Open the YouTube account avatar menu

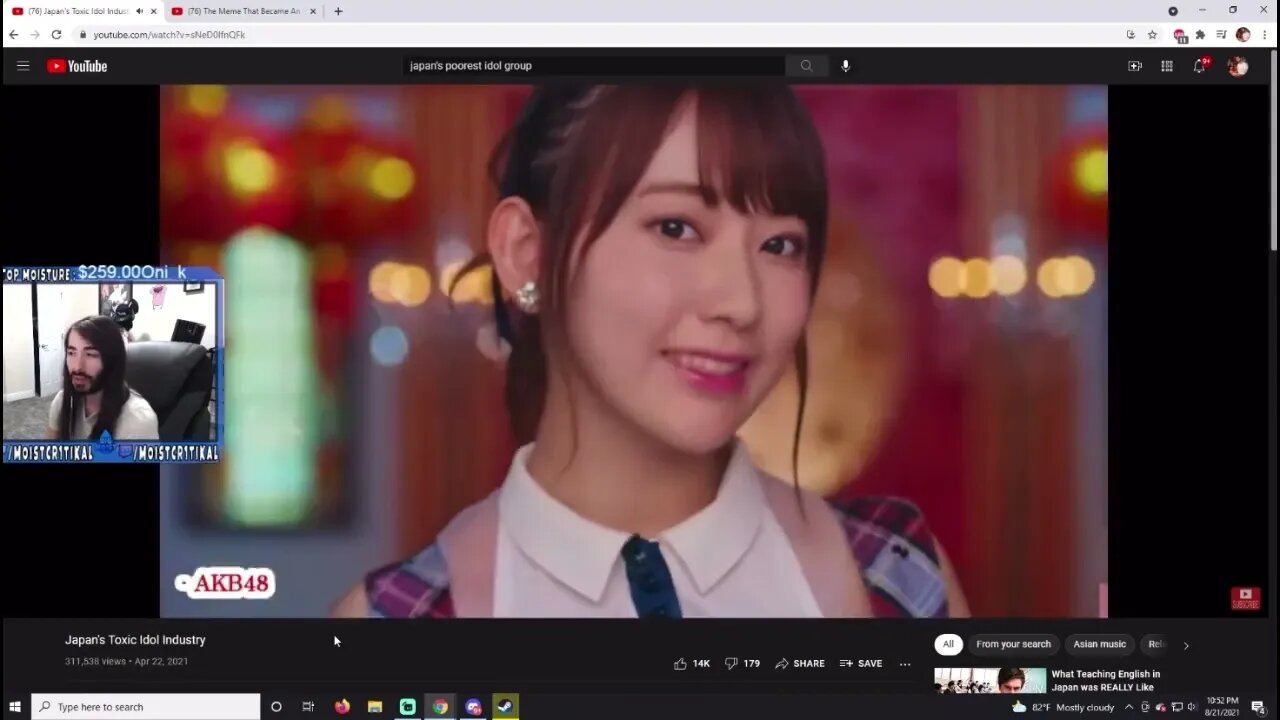(x=1238, y=66)
